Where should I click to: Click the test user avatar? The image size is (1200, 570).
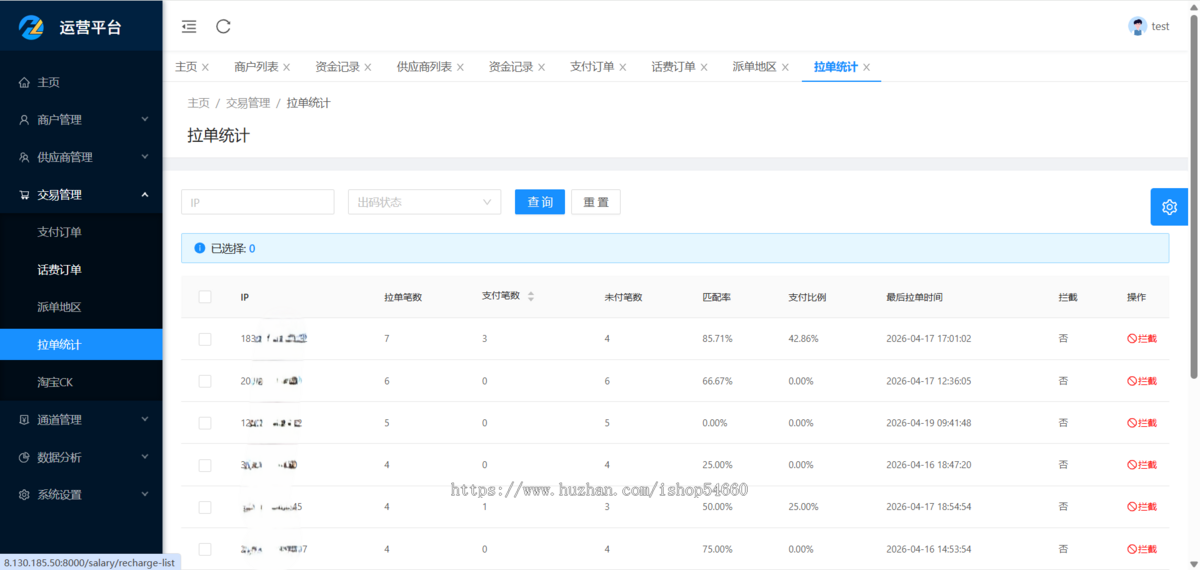click(1137, 27)
